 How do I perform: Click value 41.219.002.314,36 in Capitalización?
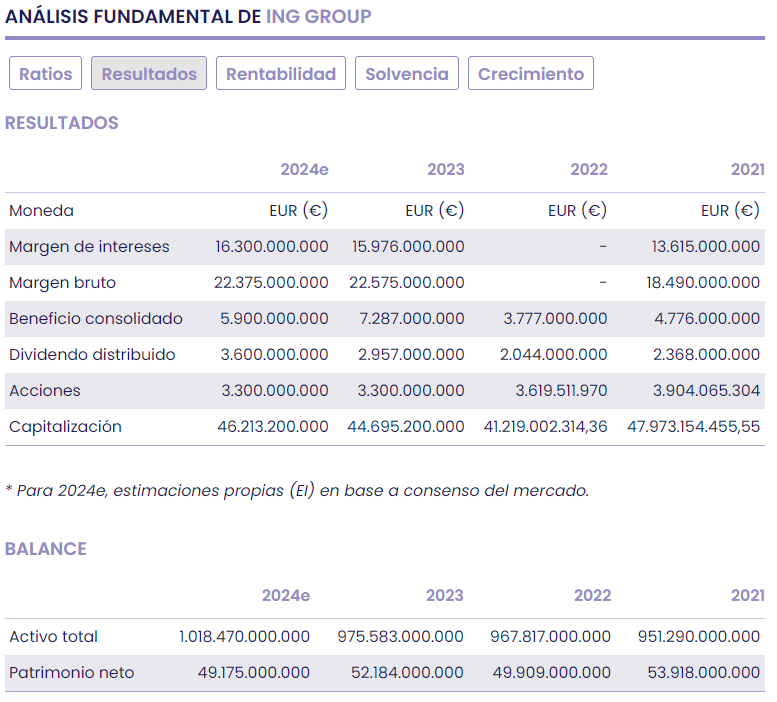pos(546,427)
